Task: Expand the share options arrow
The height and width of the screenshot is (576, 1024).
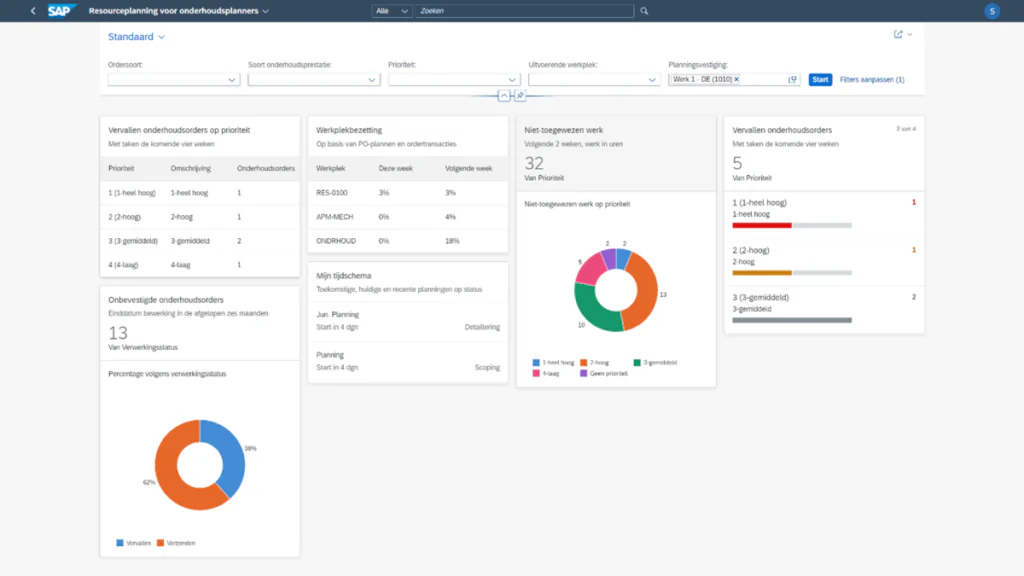Action: click(x=910, y=34)
